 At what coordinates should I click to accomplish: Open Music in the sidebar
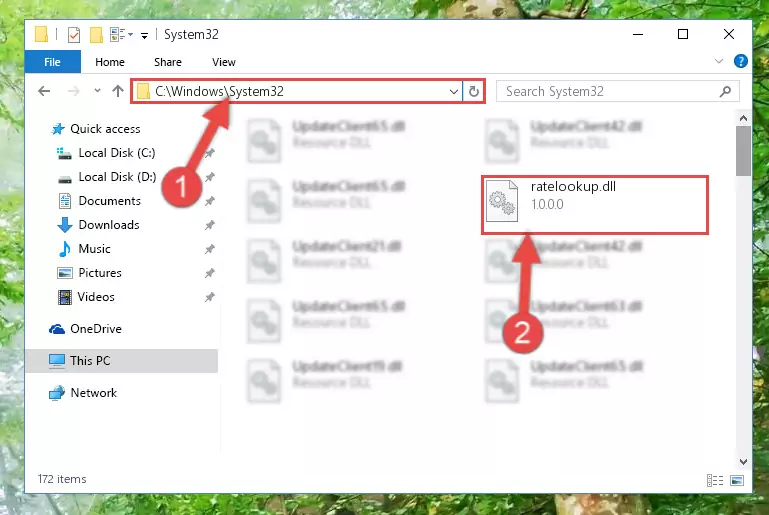[84, 249]
